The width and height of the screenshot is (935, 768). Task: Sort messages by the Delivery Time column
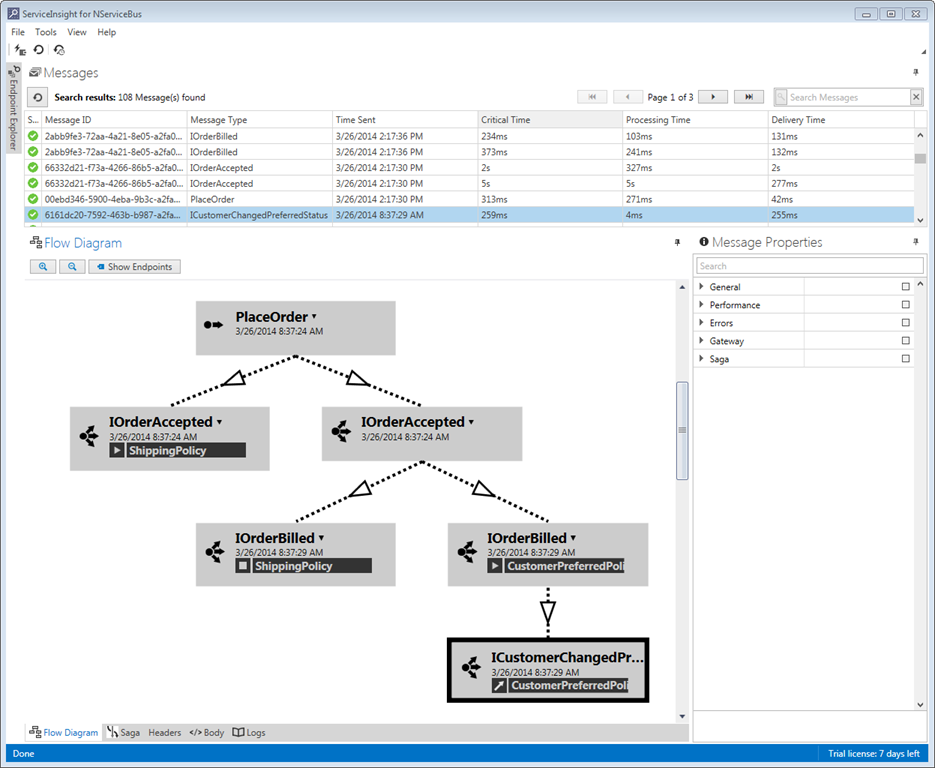[841, 120]
